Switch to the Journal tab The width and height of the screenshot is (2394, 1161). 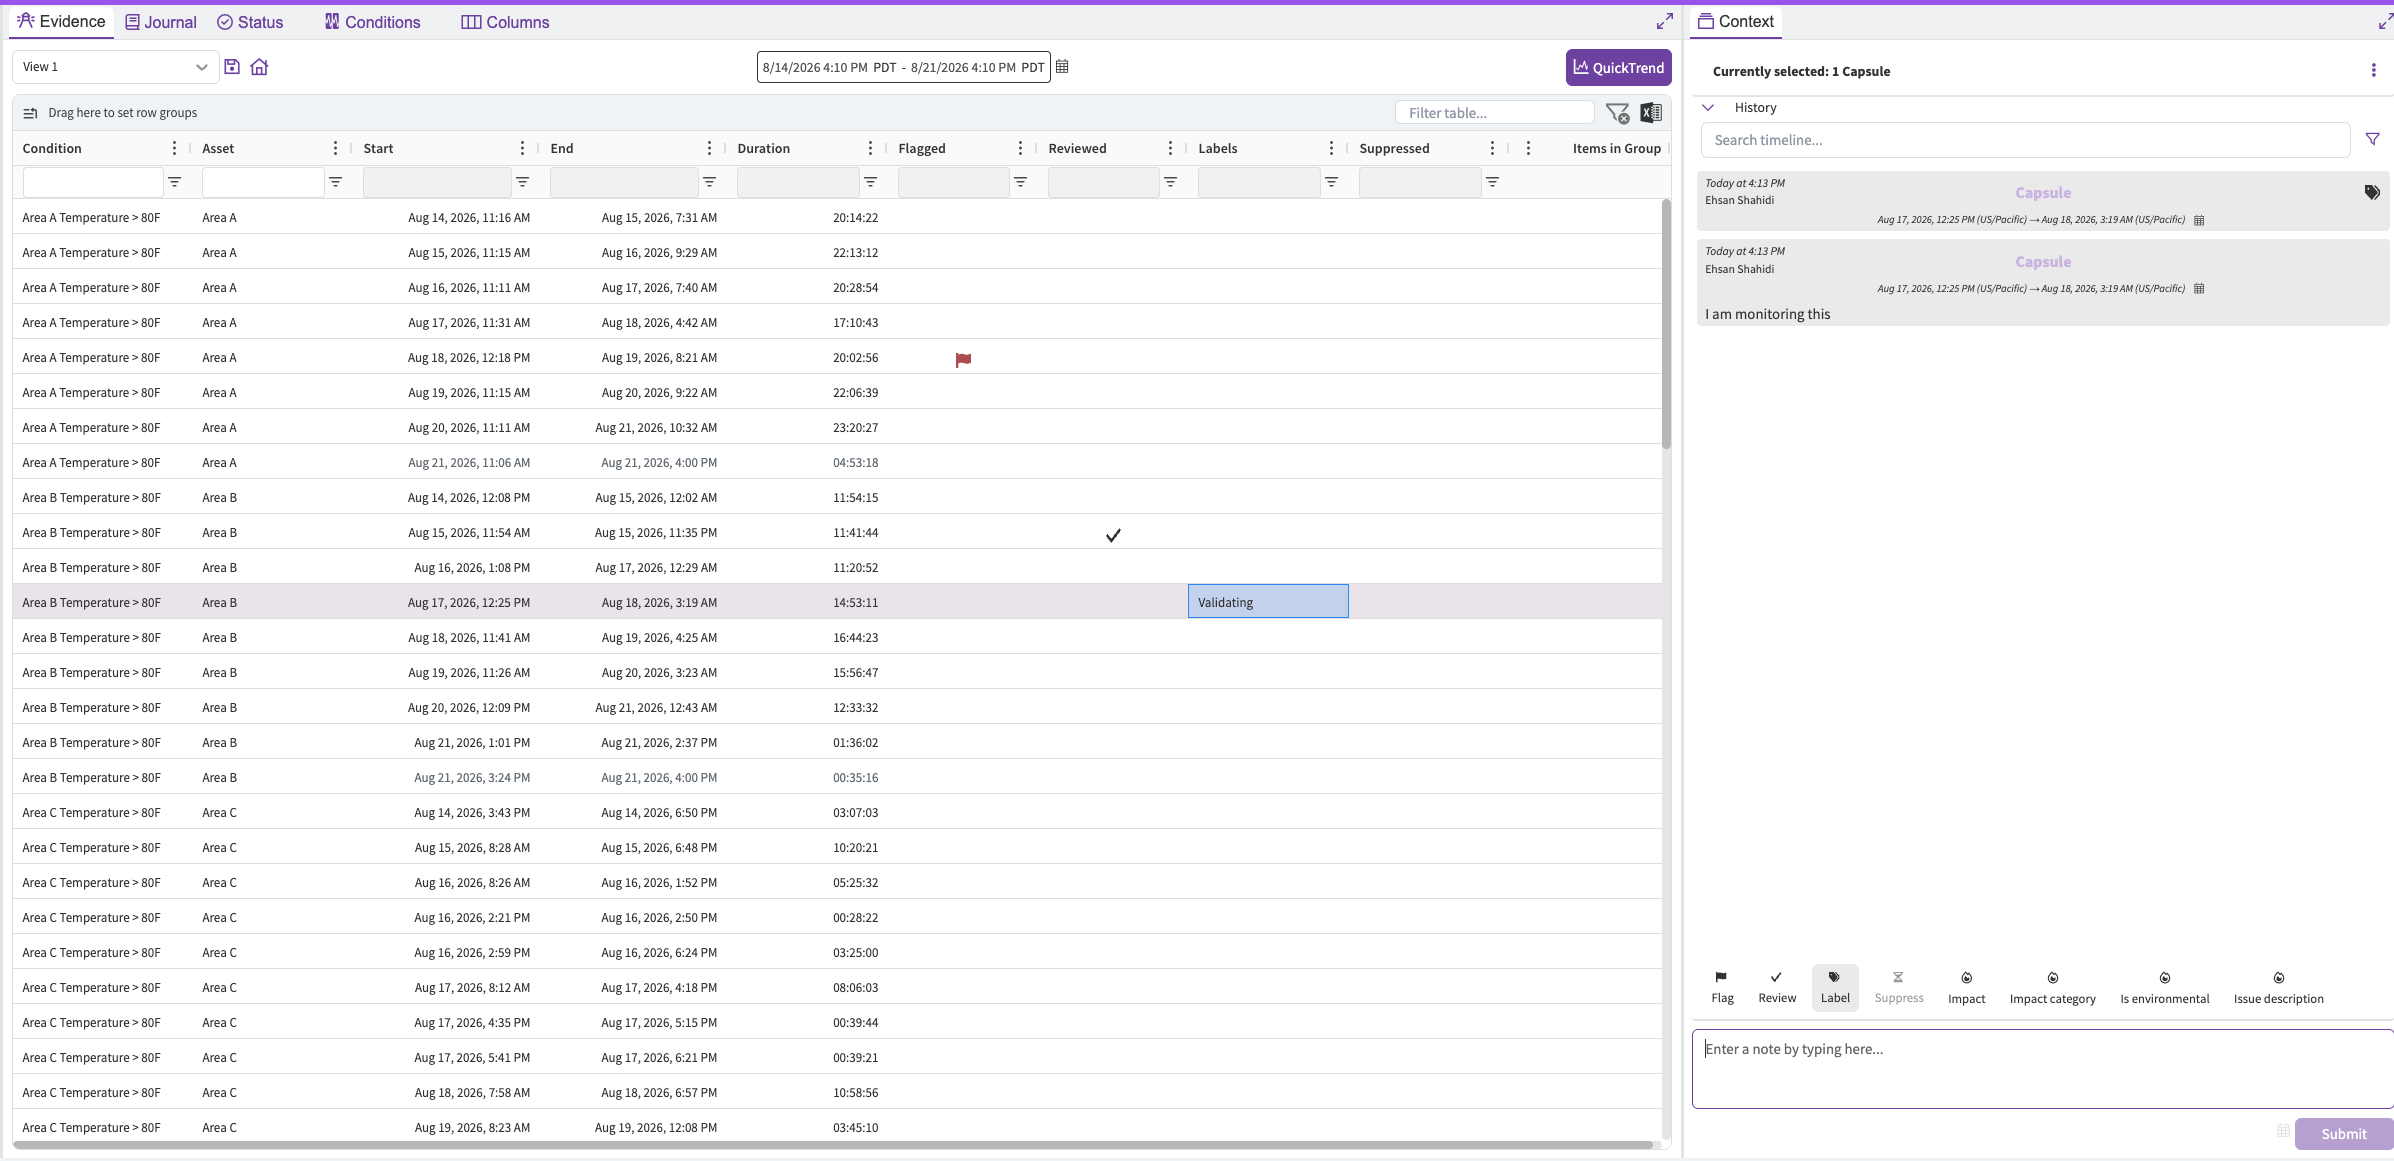(x=160, y=22)
